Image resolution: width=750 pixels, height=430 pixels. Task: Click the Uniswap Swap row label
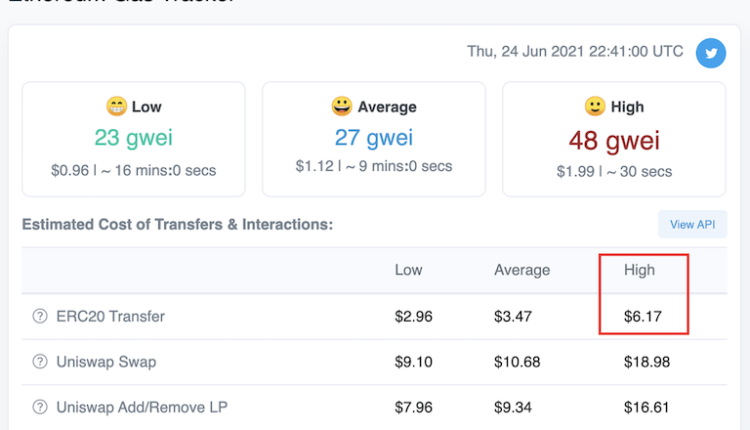point(106,361)
